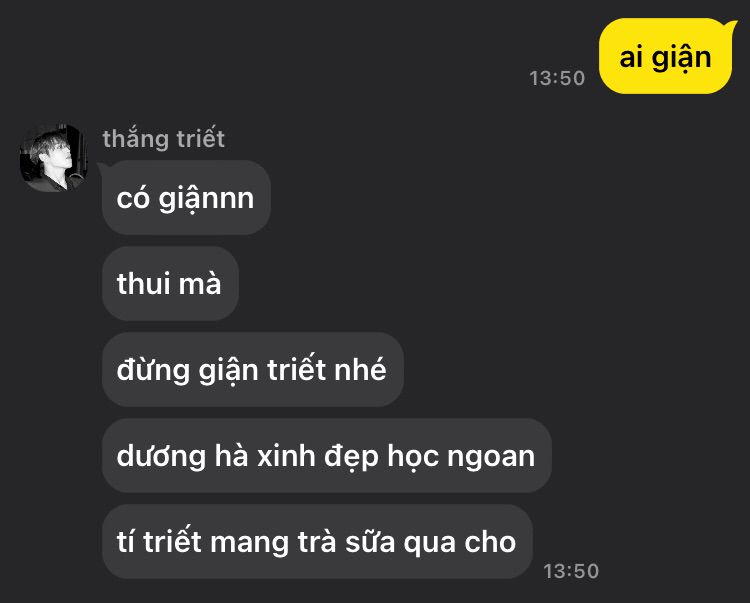This screenshot has height=603, width=750.
Task: Click the word "nhé" in the third received message
Action: click(x=360, y=369)
